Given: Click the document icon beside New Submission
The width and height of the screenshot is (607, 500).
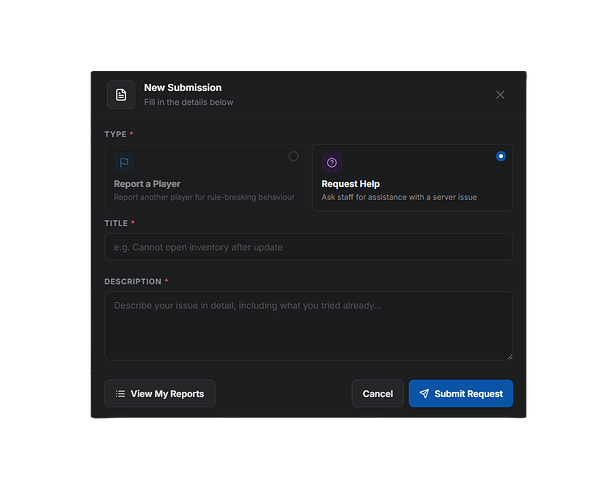Looking at the screenshot, I should coord(121,95).
